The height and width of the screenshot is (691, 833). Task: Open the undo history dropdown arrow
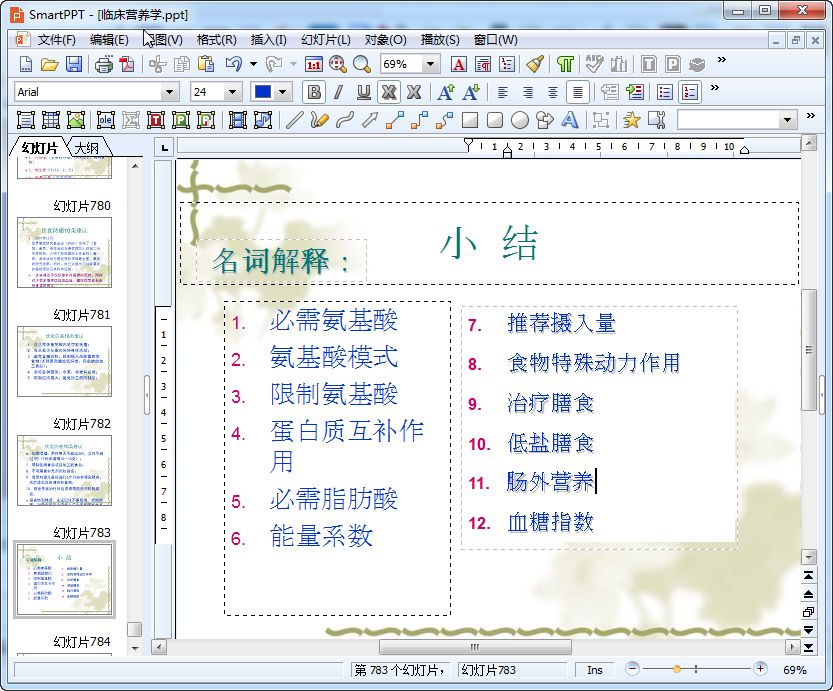[253, 64]
